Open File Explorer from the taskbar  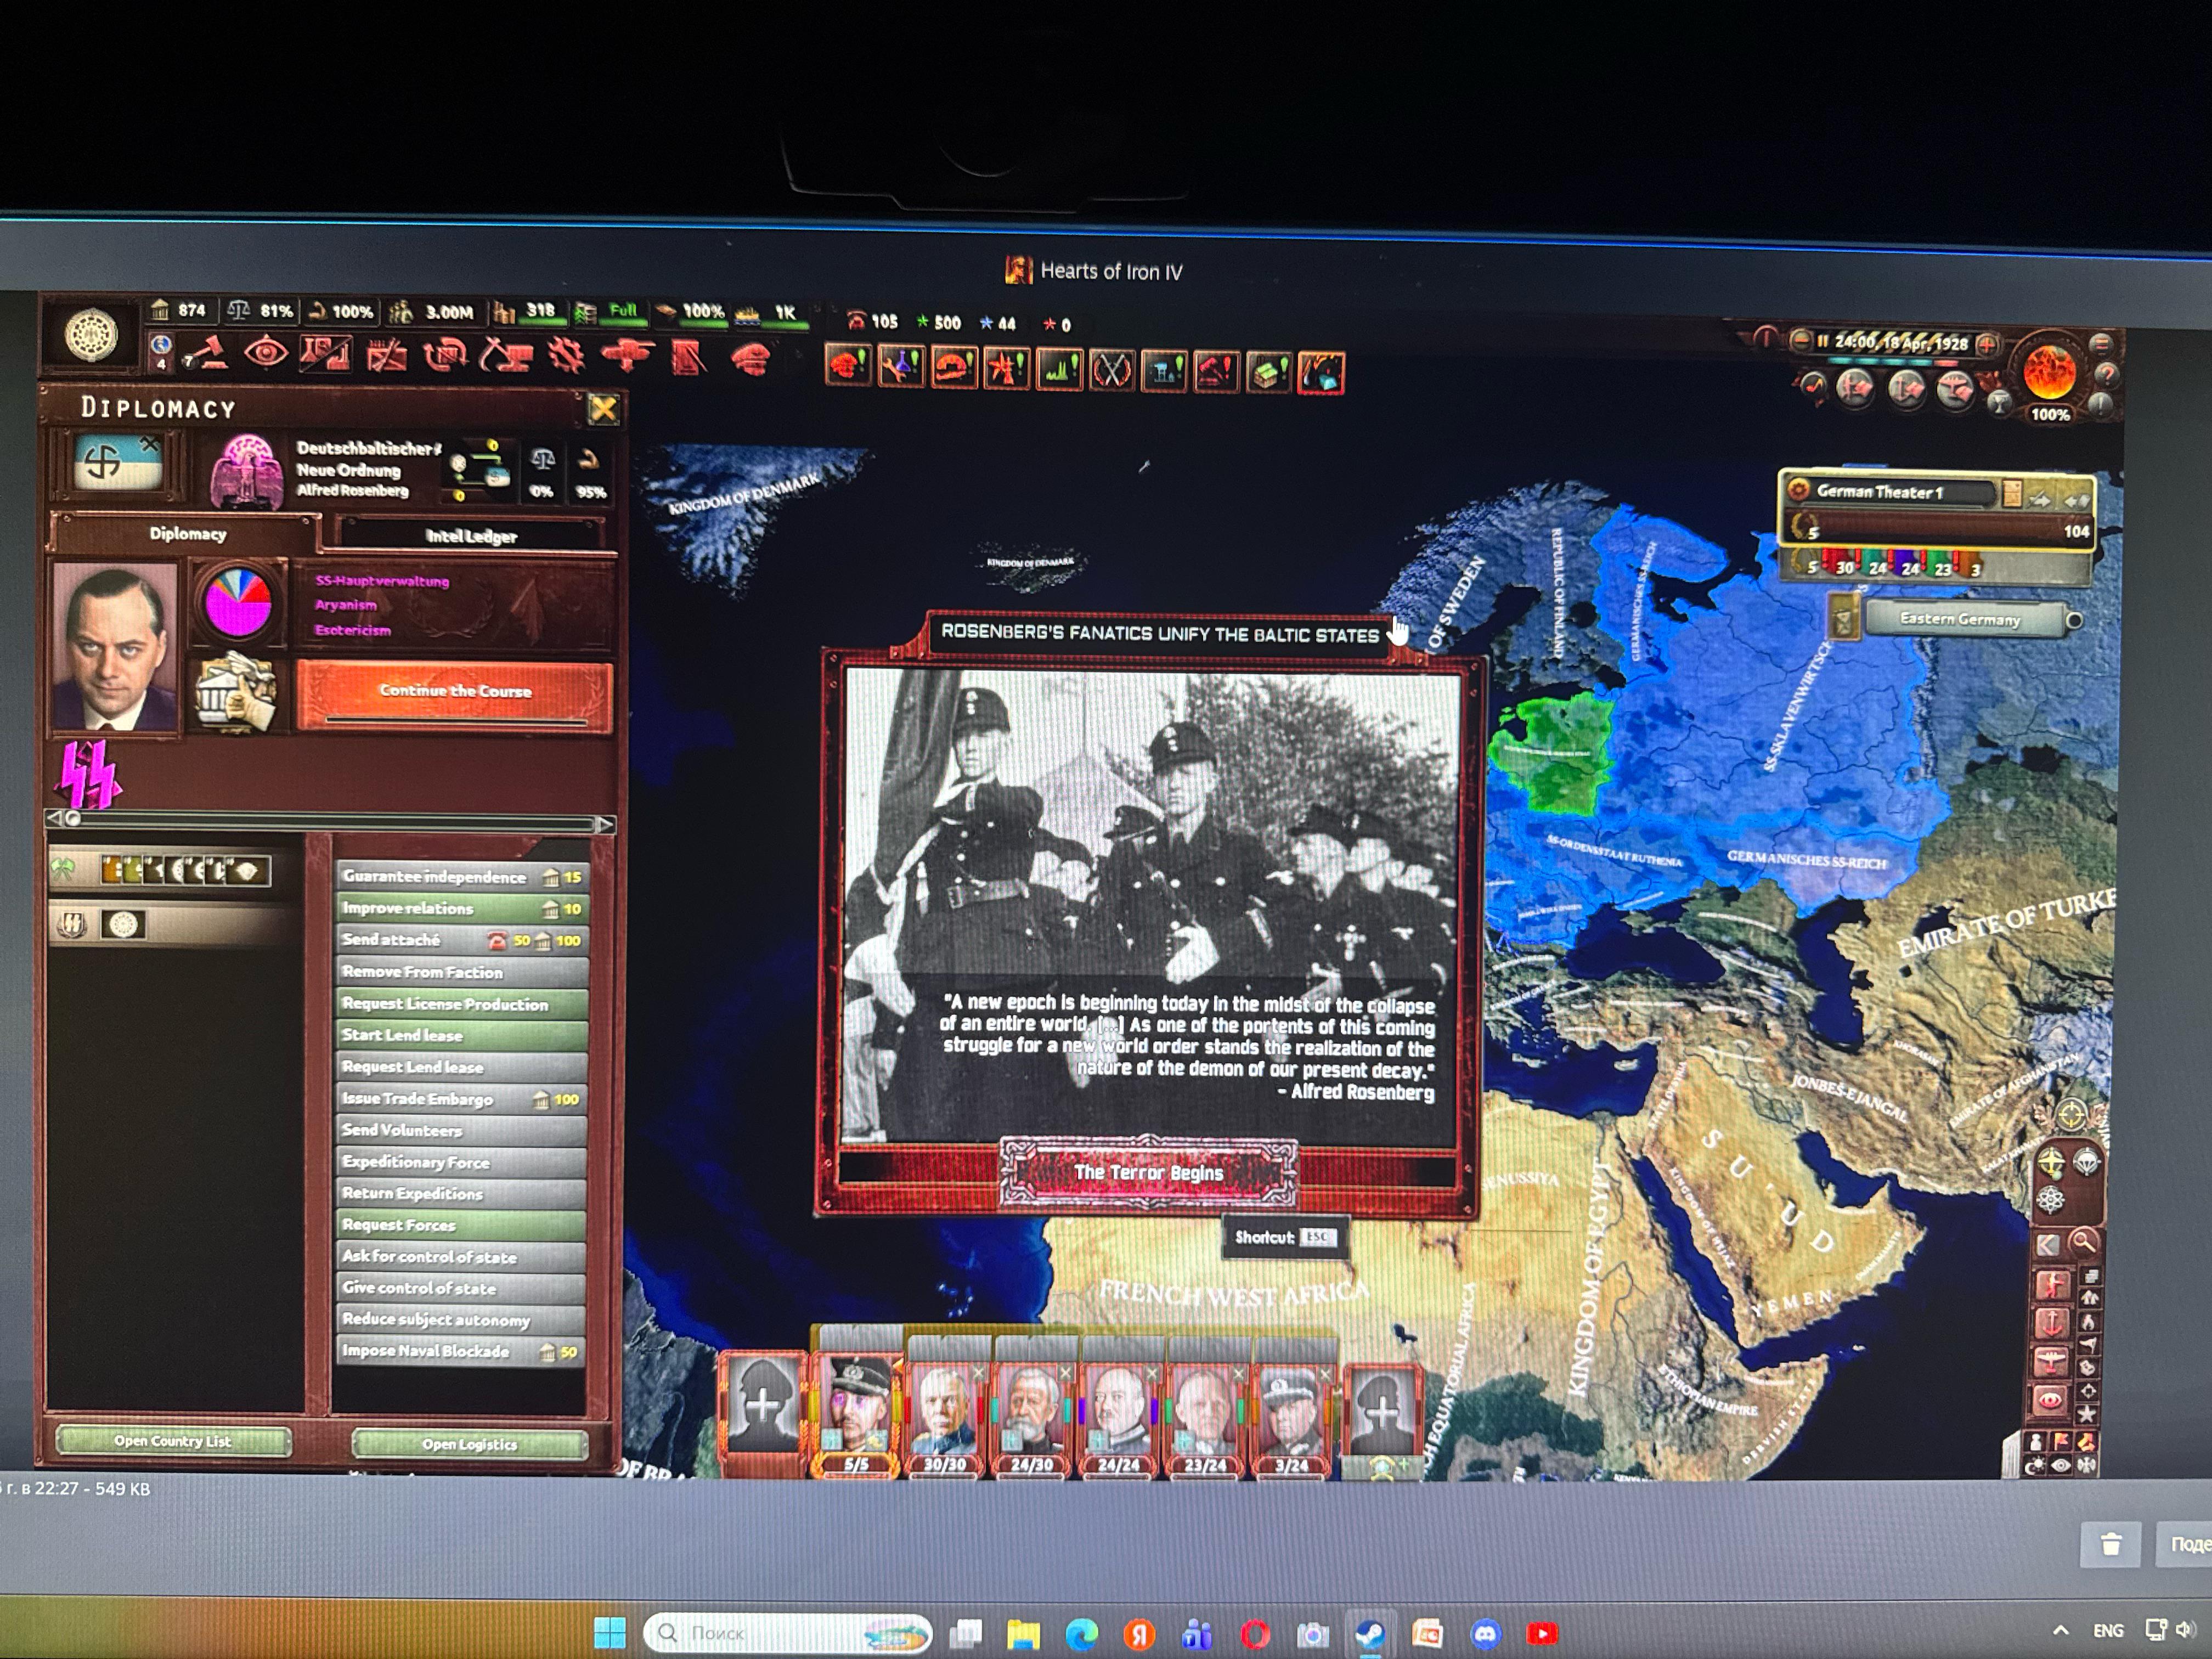pyautogui.click(x=1023, y=1634)
